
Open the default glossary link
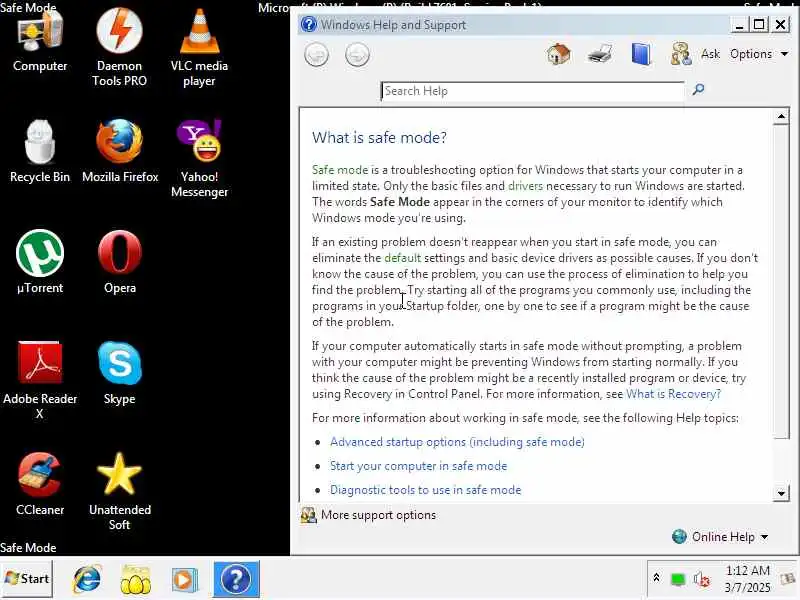click(x=403, y=258)
